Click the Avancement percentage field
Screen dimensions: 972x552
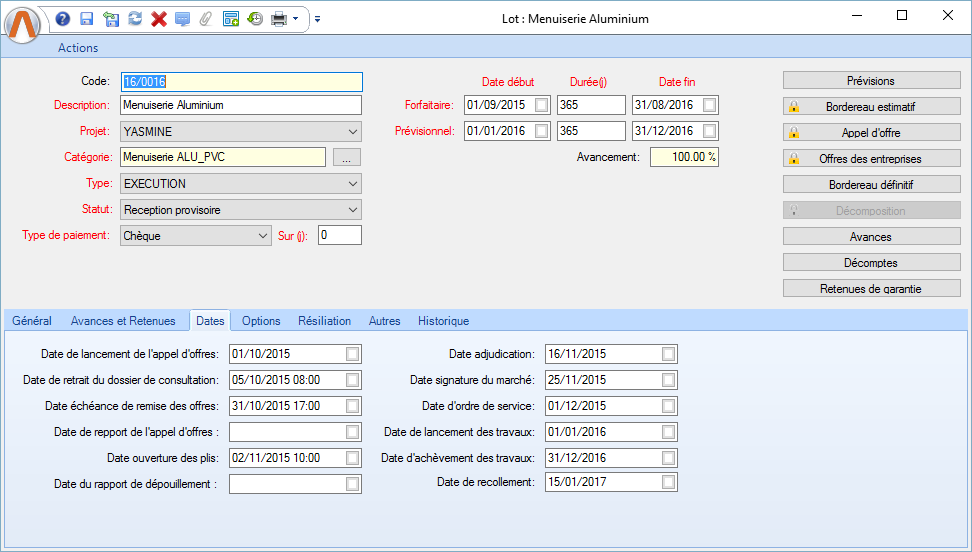(x=684, y=157)
